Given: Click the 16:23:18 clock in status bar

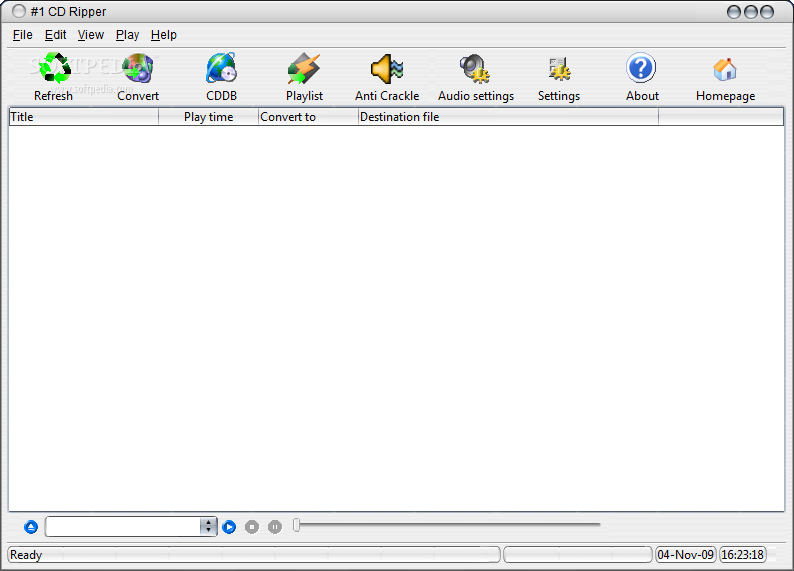Looking at the screenshot, I should click(742, 555).
